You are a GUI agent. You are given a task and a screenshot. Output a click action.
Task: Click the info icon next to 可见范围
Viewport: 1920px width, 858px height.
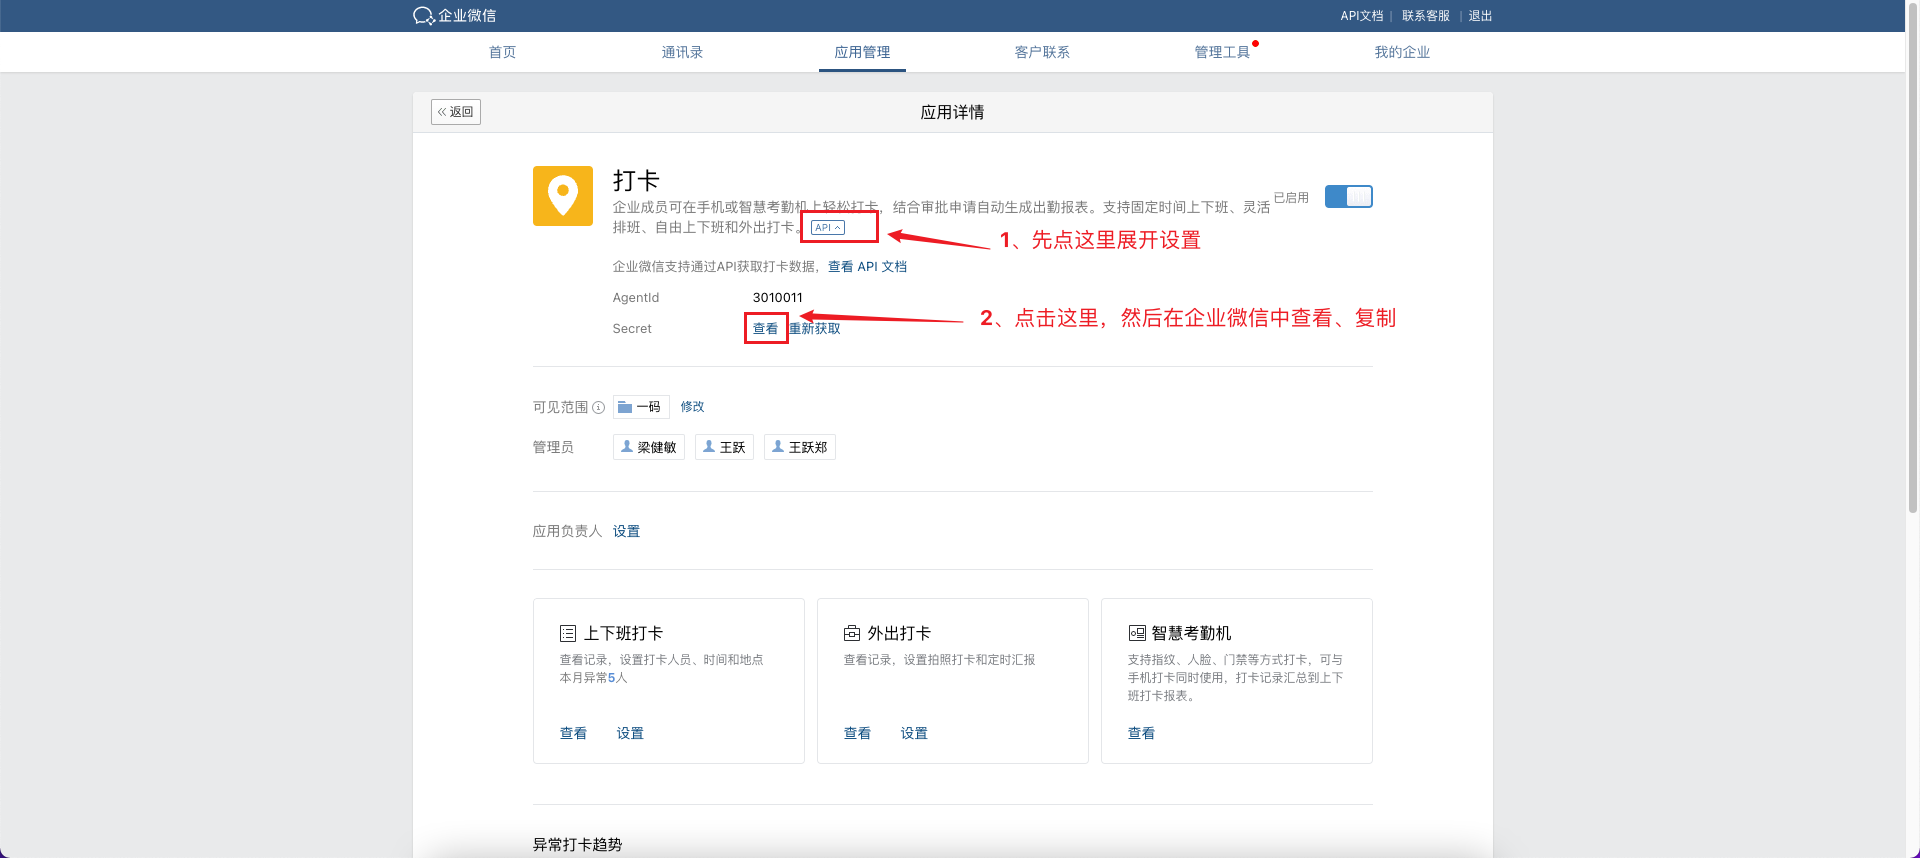tap(598, 407)
